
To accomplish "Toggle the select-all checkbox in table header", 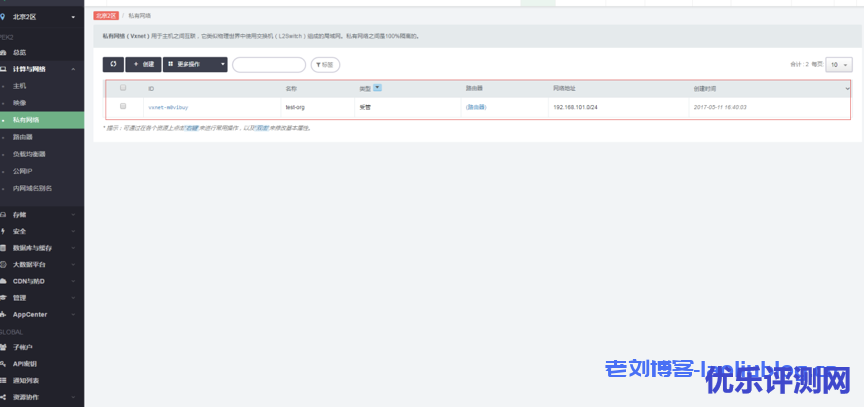I will [x=123, y=88].
